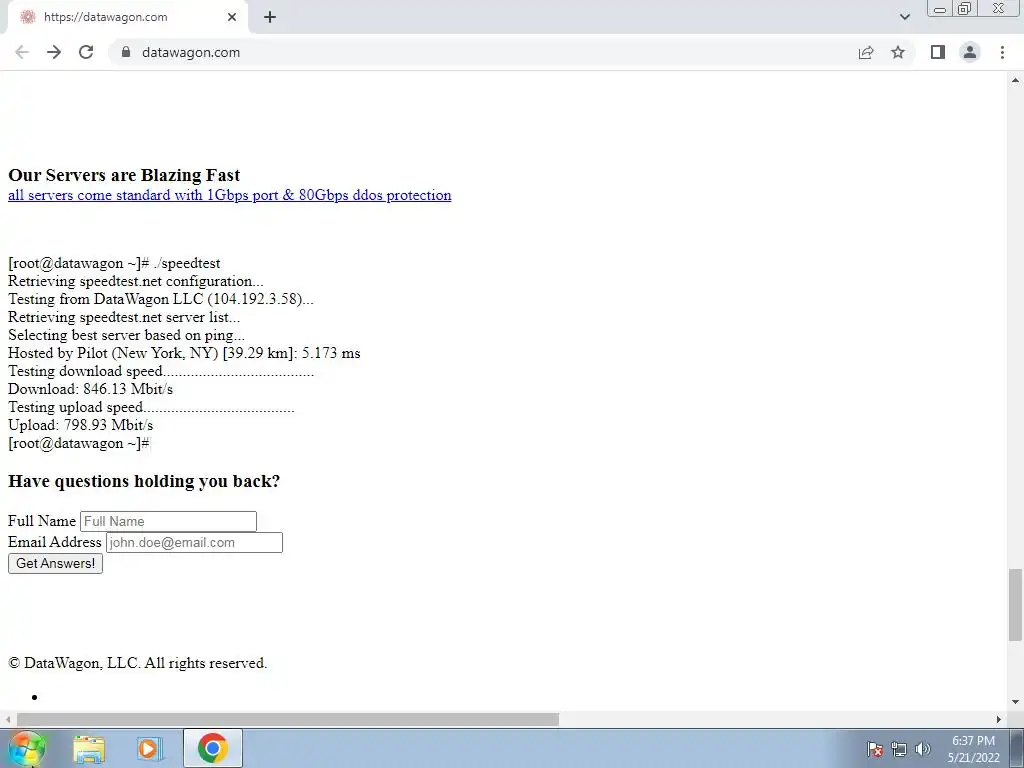Select the https://datawagon.com tab
Viewport: 1024px width, 768px height.
127,17
